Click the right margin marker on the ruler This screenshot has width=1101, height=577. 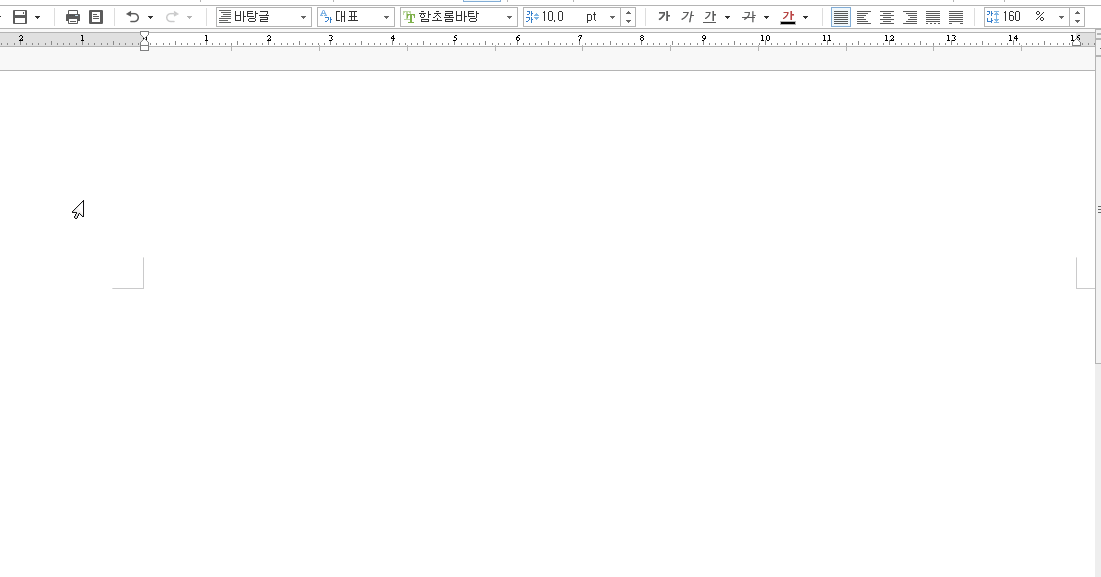tap(1076, 41)
